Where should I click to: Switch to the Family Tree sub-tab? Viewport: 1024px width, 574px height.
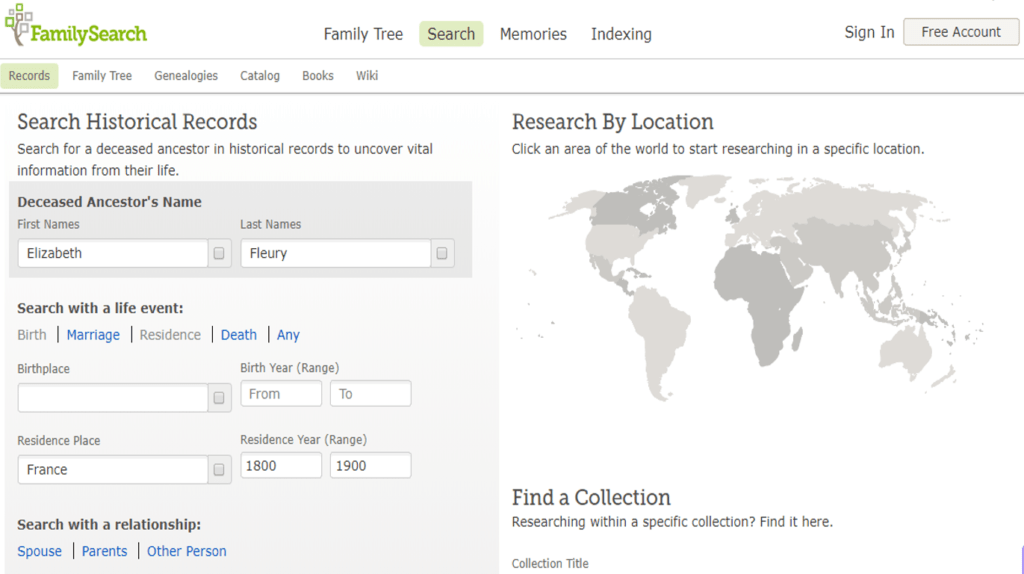(x=102, y=76)
